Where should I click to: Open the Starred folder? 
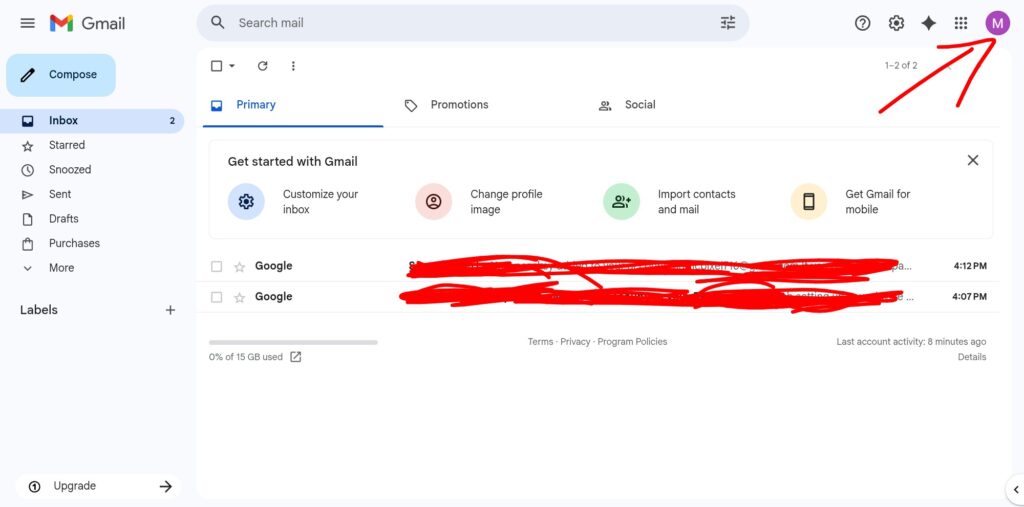(91, 145)
